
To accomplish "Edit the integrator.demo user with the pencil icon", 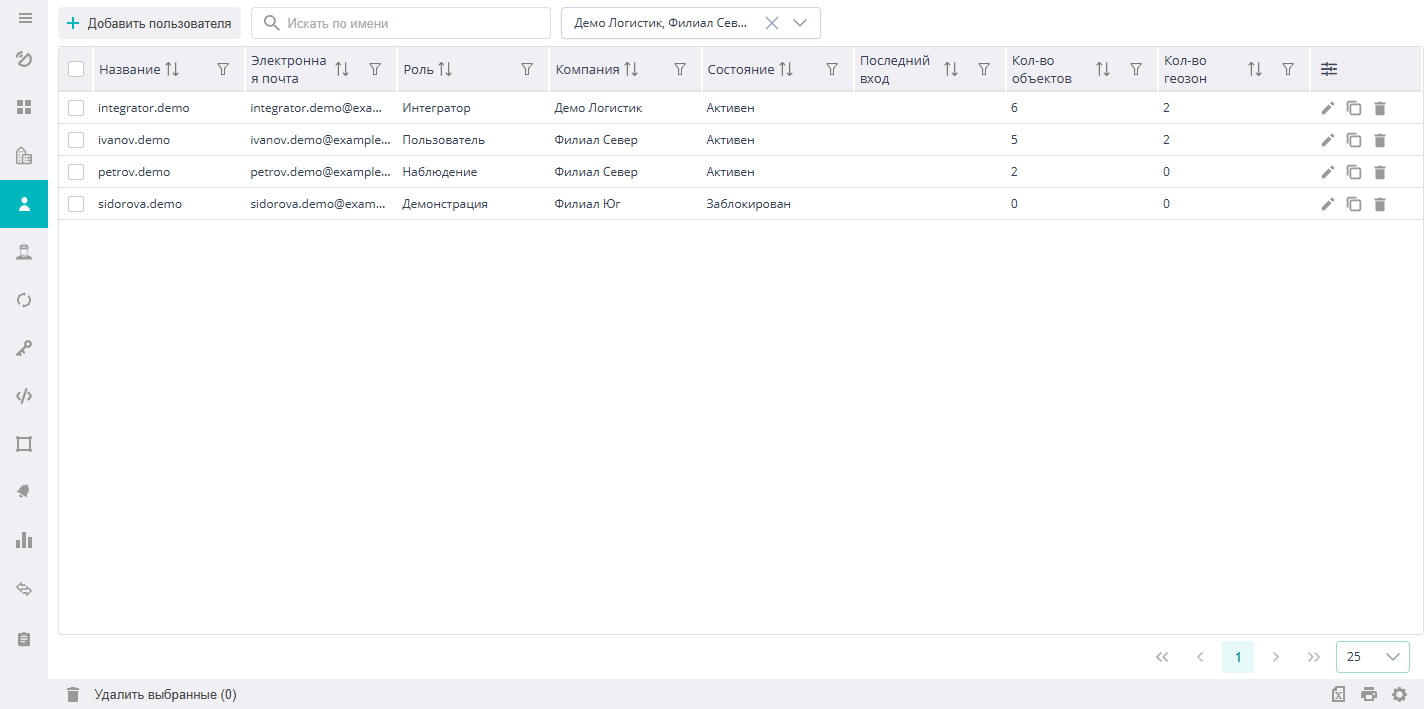I will coord(1328,108).
